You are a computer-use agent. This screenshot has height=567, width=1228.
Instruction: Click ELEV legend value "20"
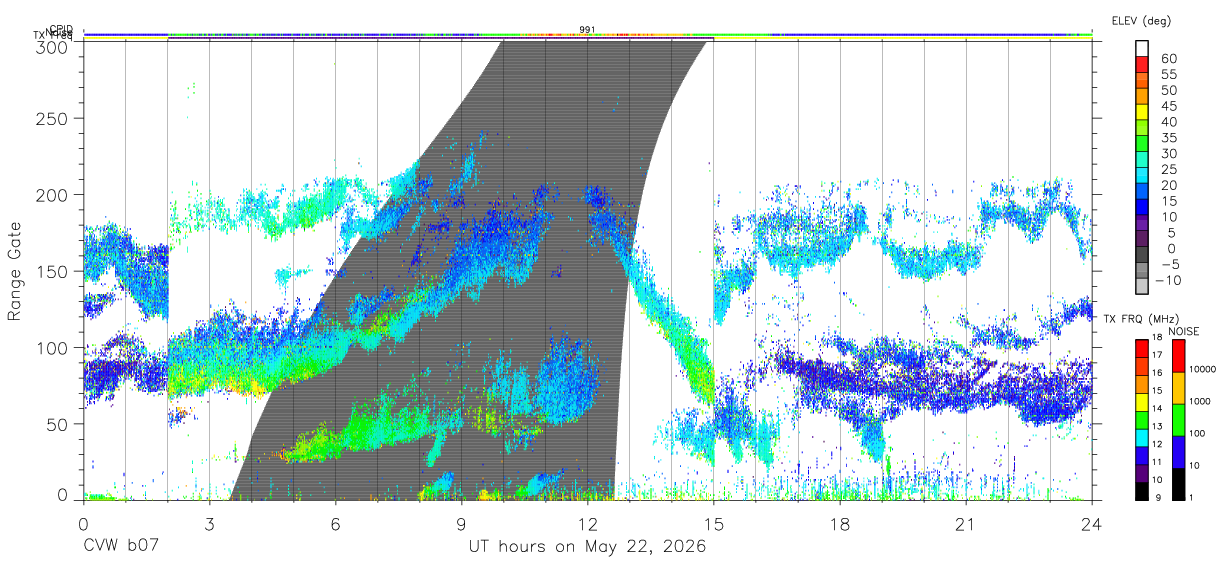[1168, 185]
